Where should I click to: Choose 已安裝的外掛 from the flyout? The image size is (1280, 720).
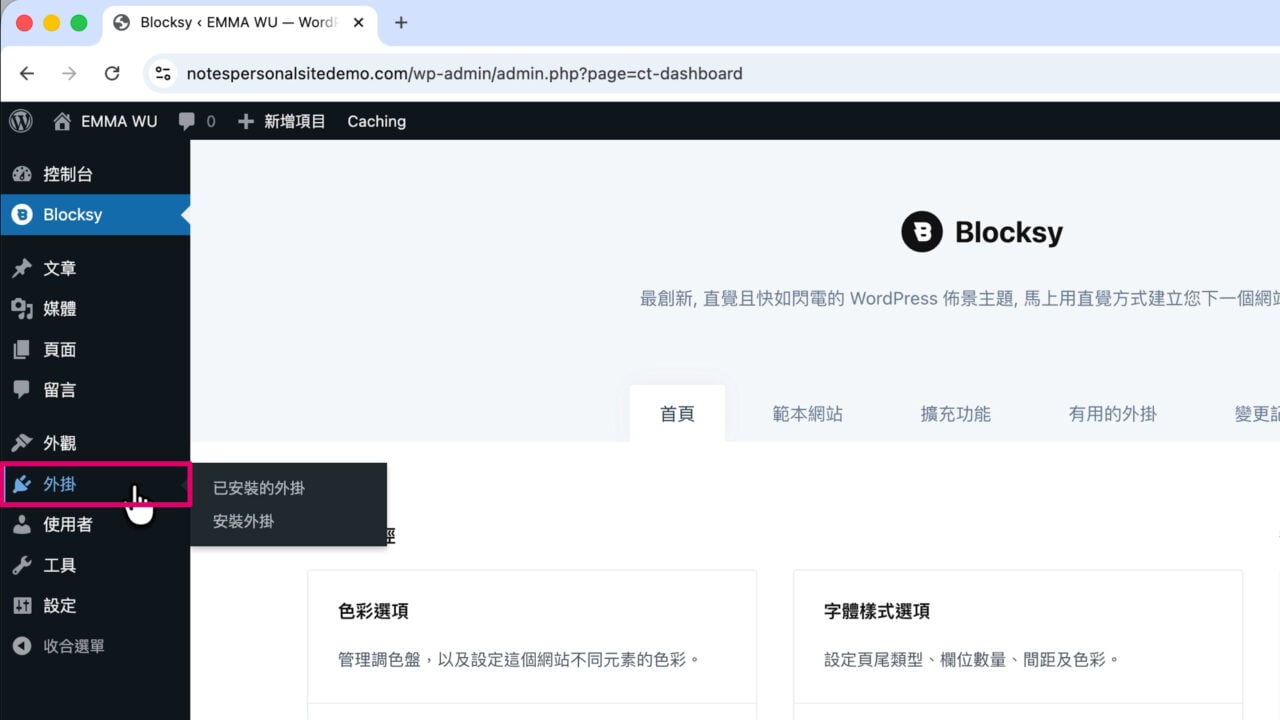tap(259, 488)
